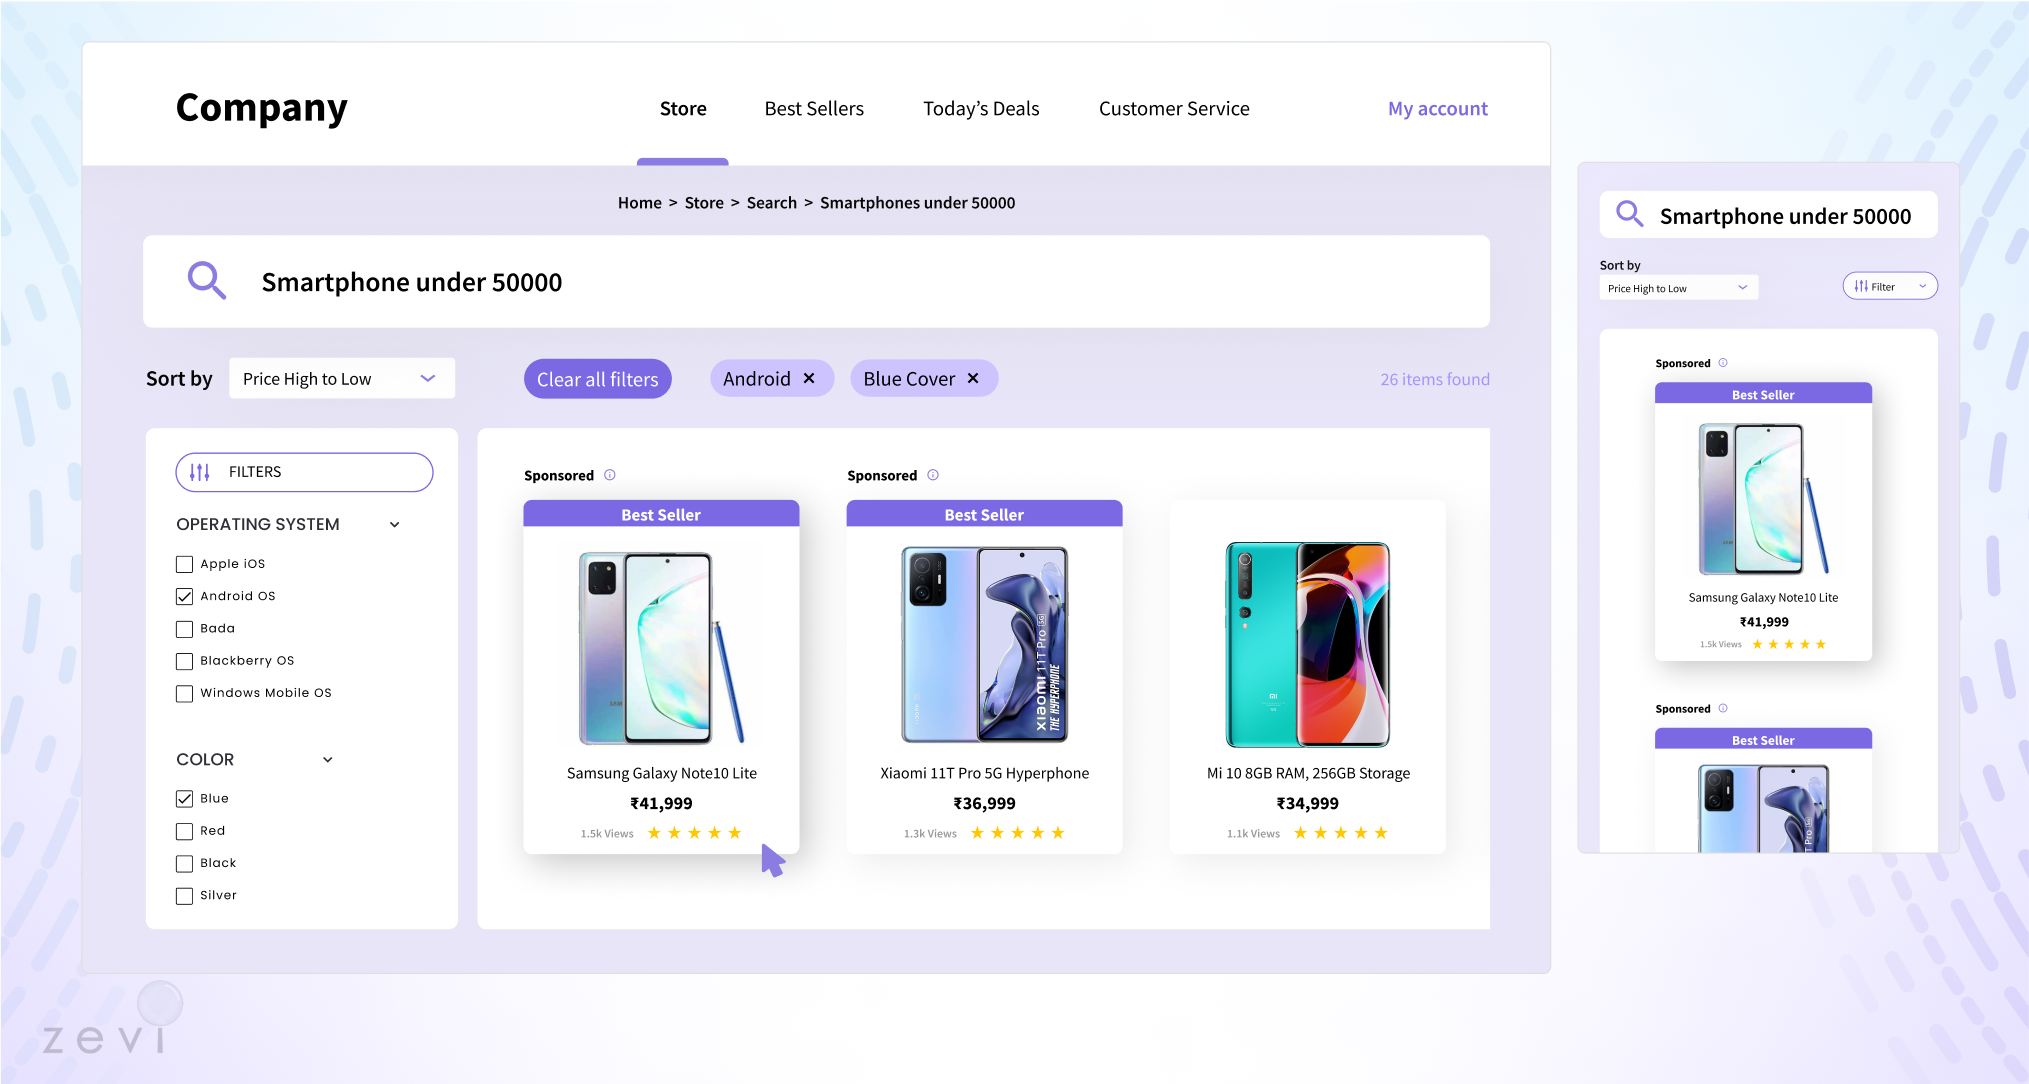The width and height of the screenshot is (2029, 1084).
Task: Collapse the Operating System section chevron
Action: [x=395, y=525]
